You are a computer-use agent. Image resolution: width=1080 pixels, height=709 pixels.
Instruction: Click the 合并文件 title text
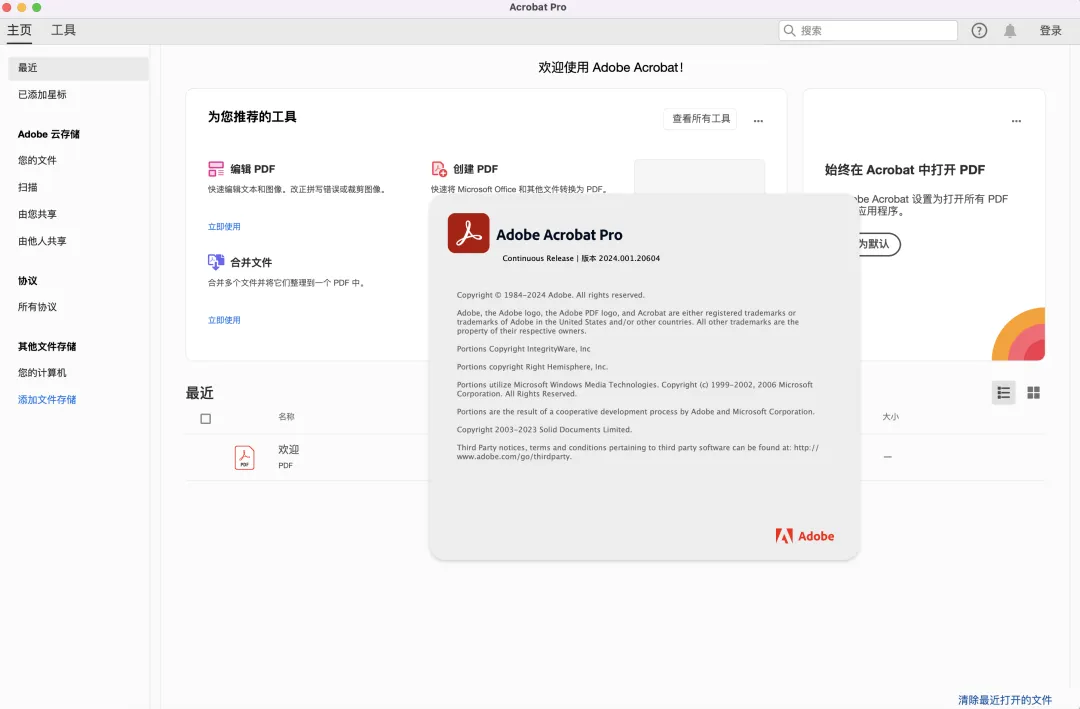[251, 262]
